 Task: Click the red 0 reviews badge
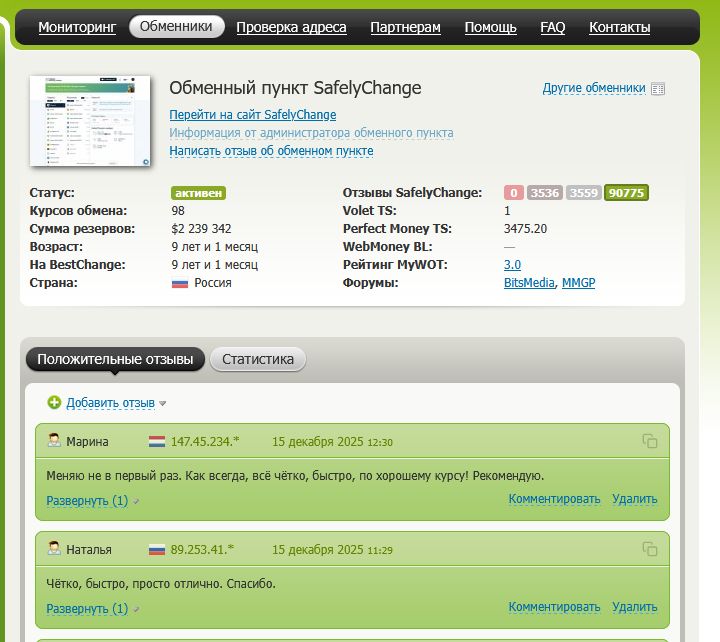tap(514, 193)
